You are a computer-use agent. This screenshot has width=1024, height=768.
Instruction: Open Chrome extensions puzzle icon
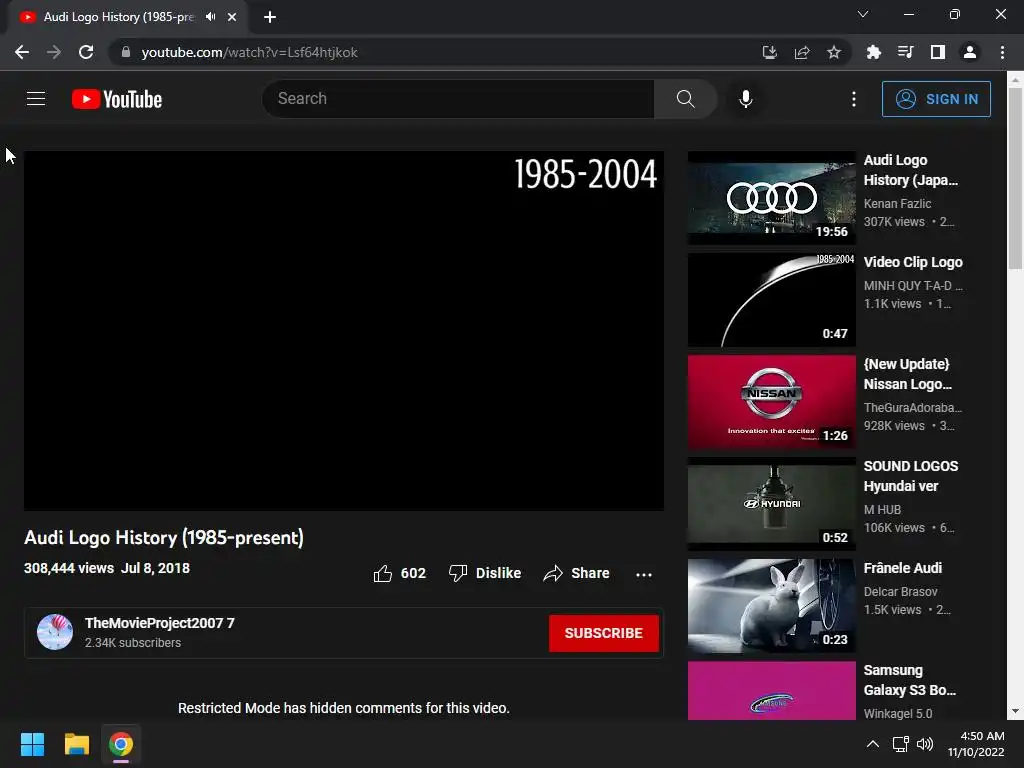coord(873,52)
